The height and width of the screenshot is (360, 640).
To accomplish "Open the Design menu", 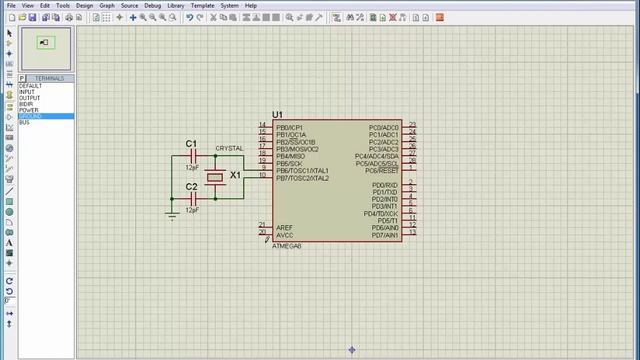I will (x=84, y=6).
